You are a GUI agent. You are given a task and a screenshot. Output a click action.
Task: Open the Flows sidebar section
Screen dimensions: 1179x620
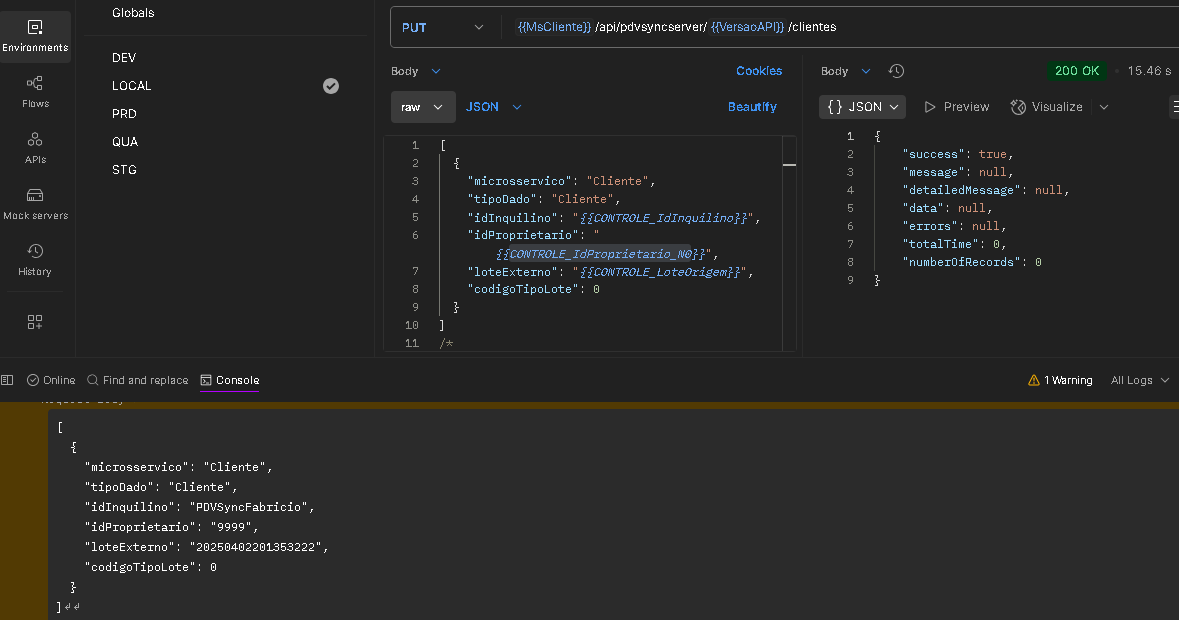(35, 92)
